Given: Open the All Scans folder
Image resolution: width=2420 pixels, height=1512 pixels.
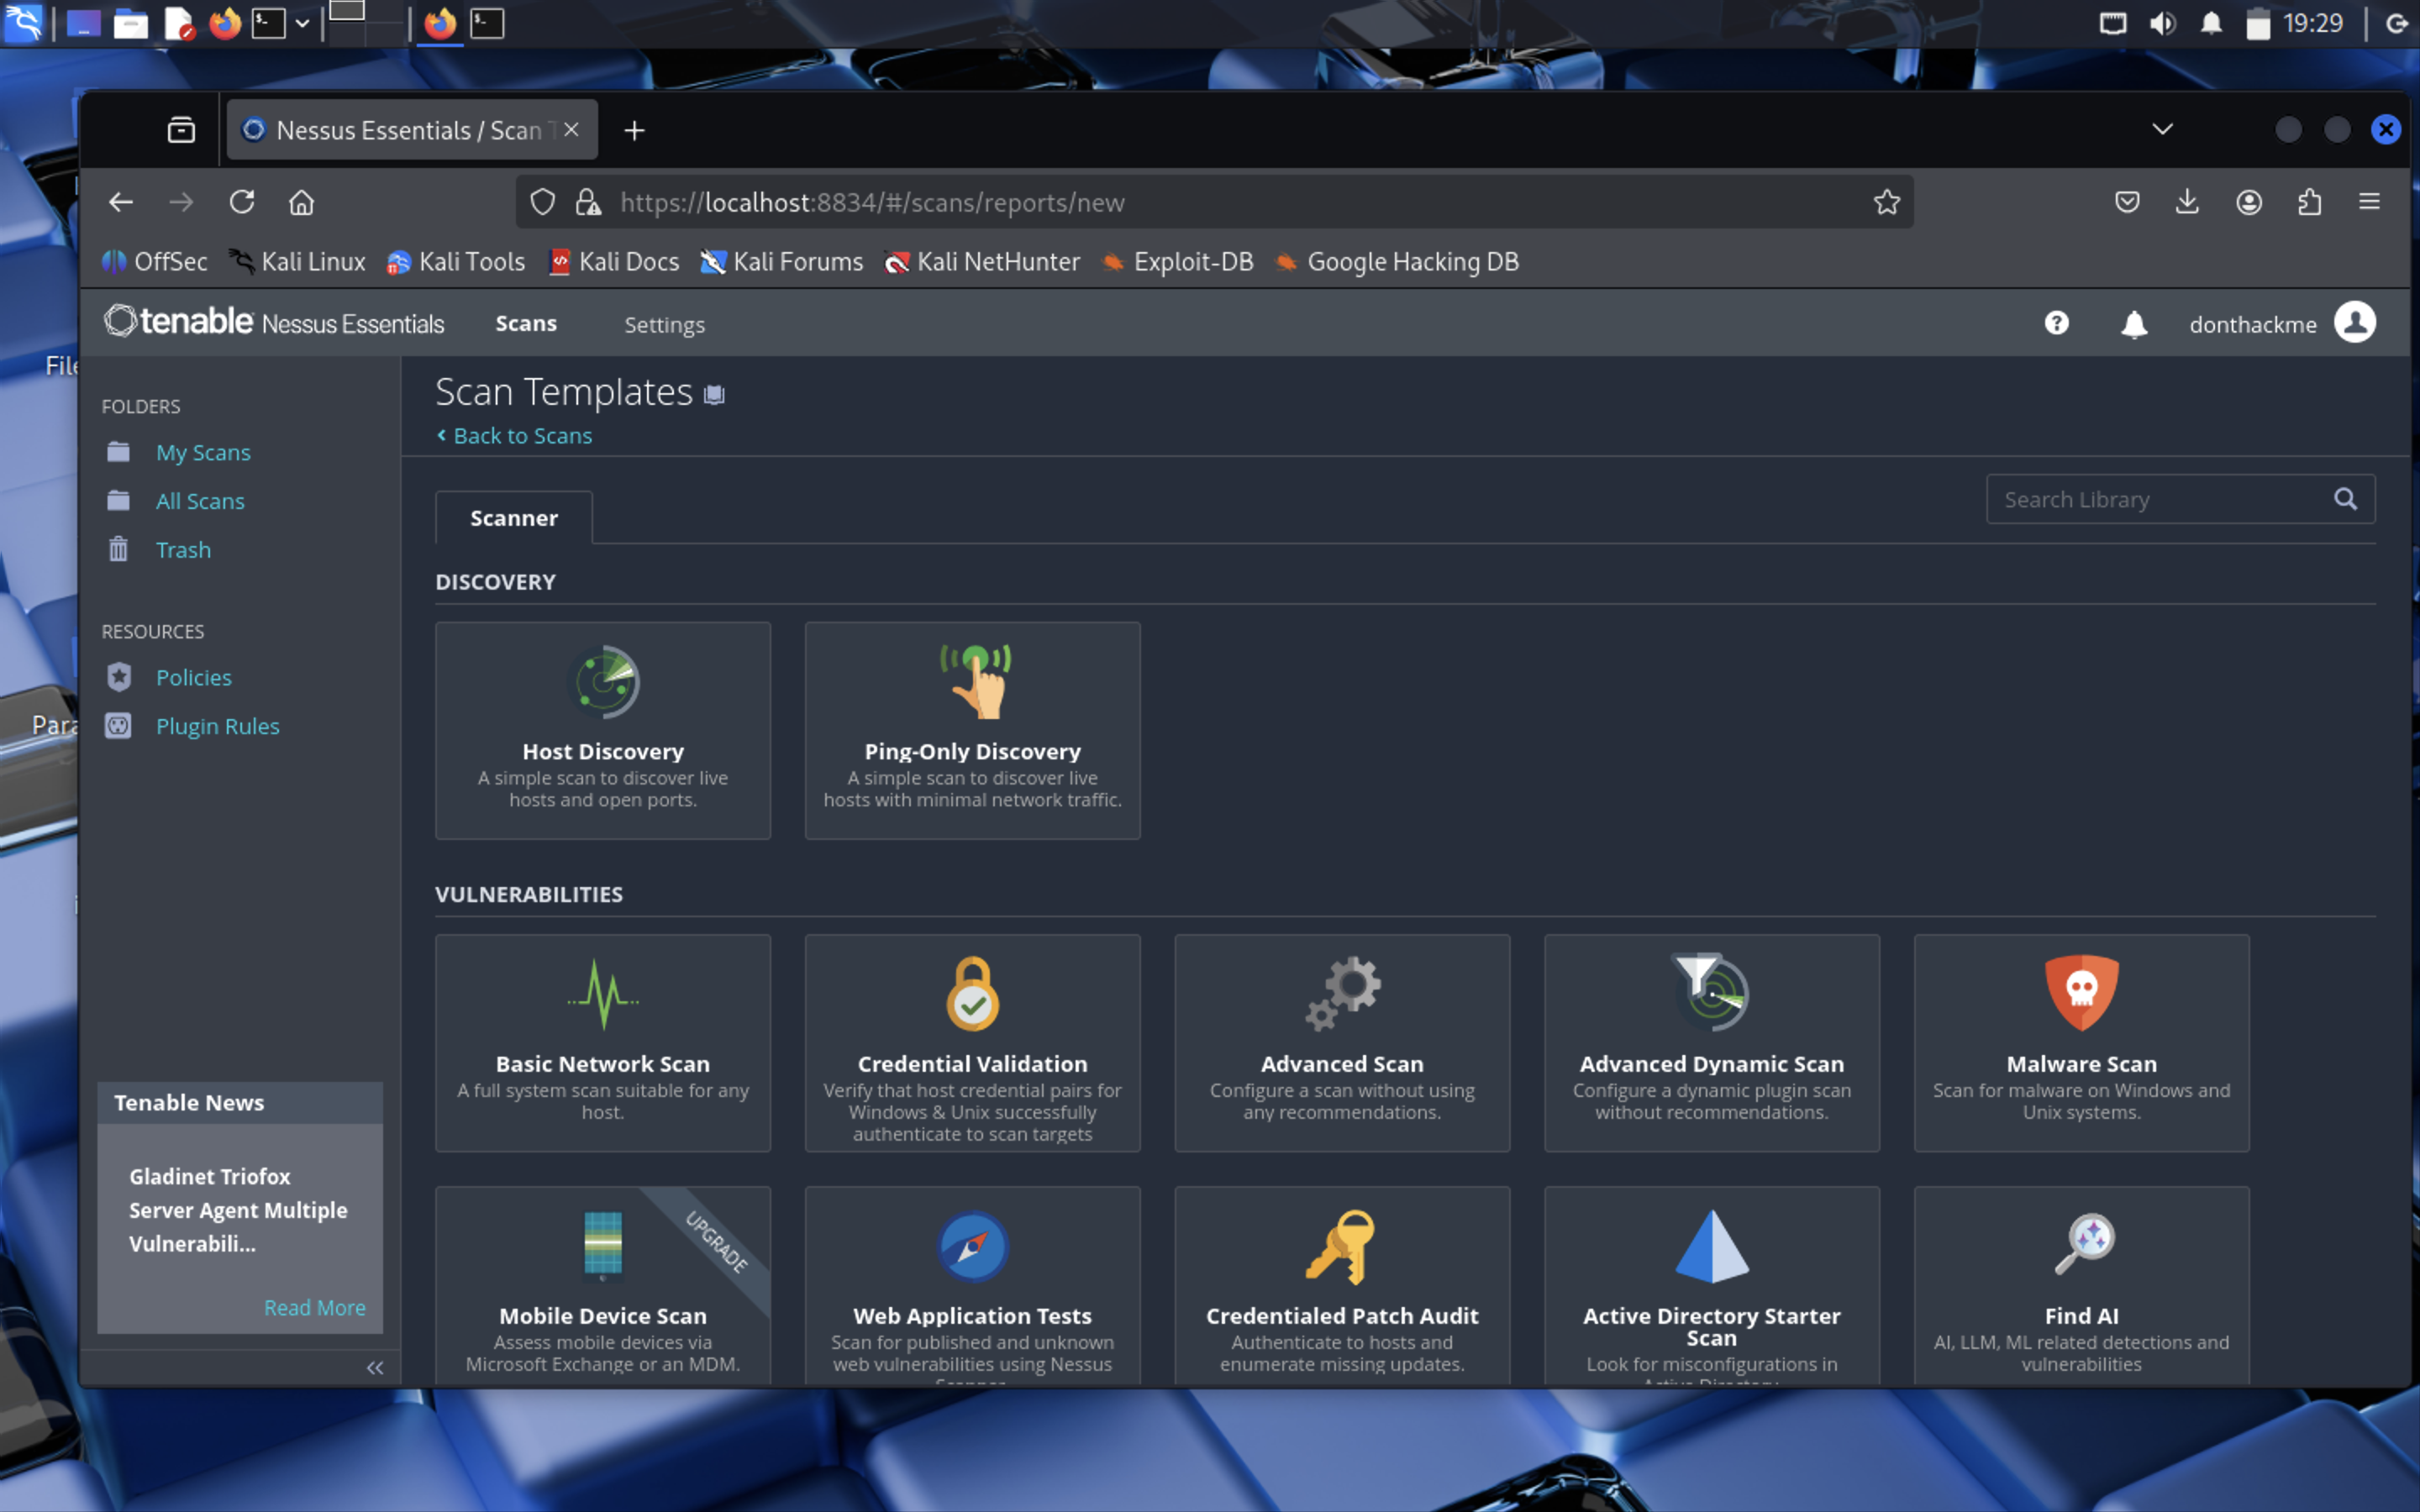Looking at the screenshot, I should (x=200, y=501).
